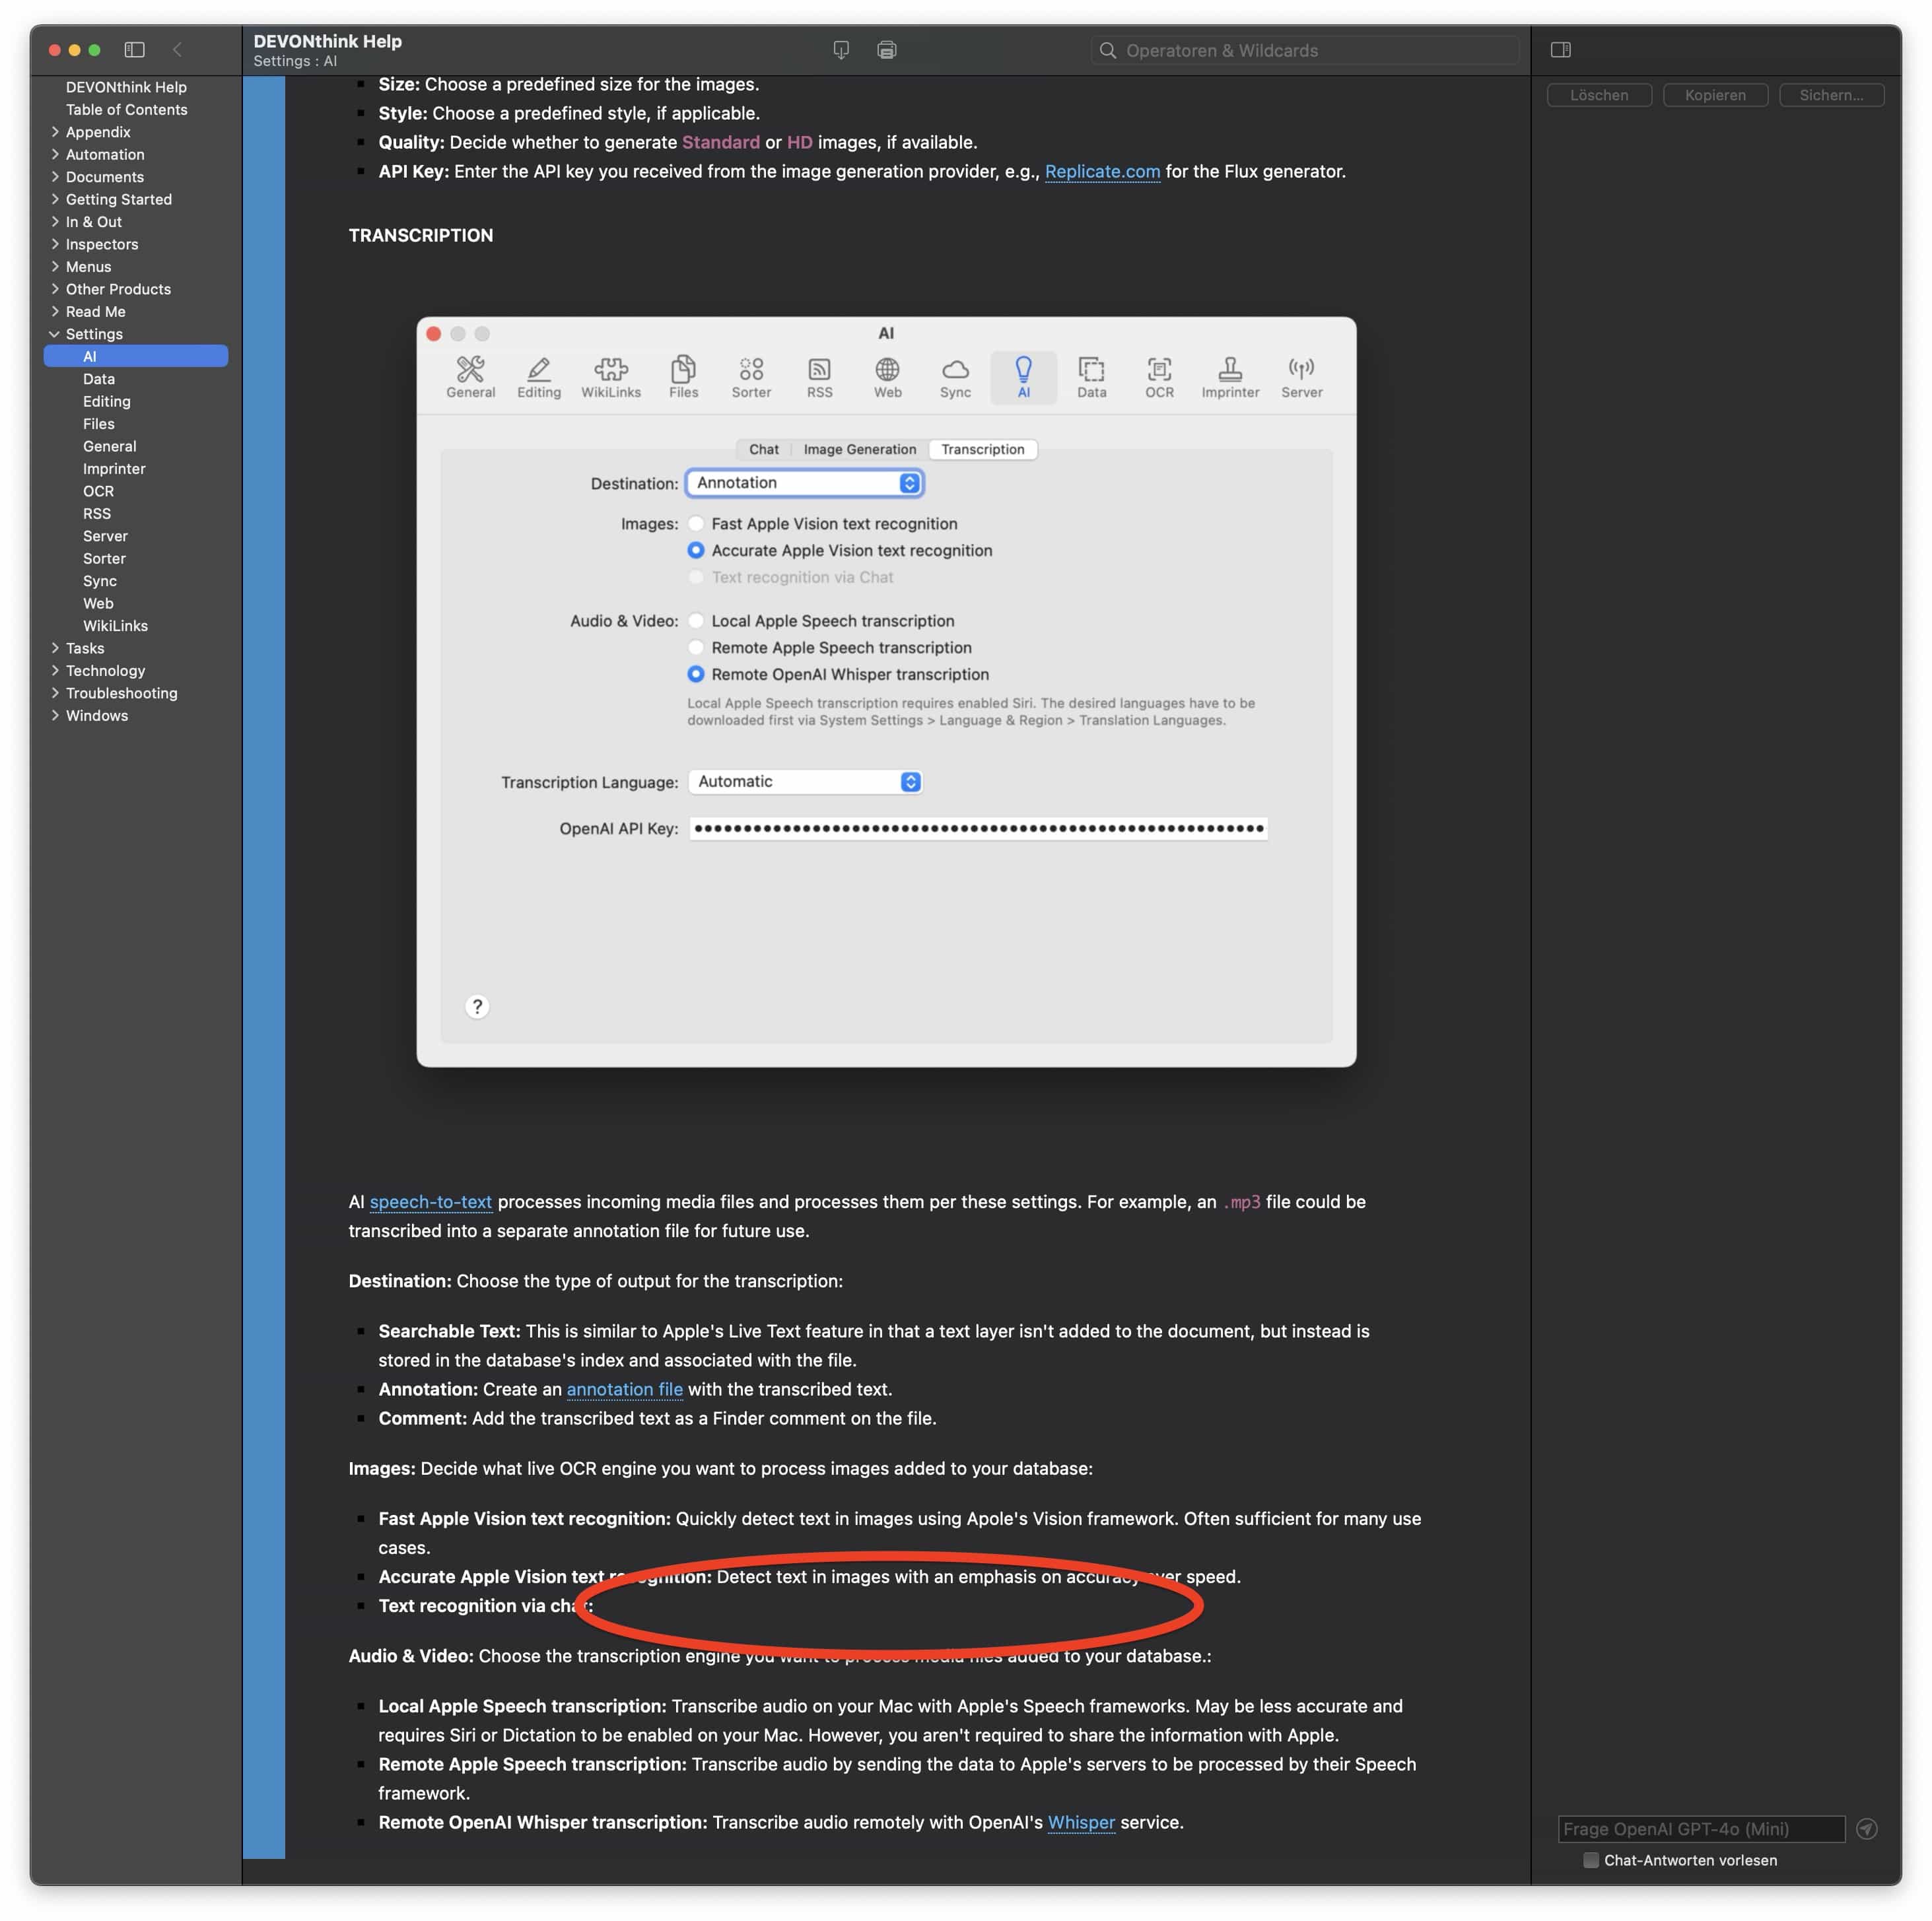Open the Files settings pane icon
The height and width of the screenshot is (1921, 1932).
[x=684, y=378]
